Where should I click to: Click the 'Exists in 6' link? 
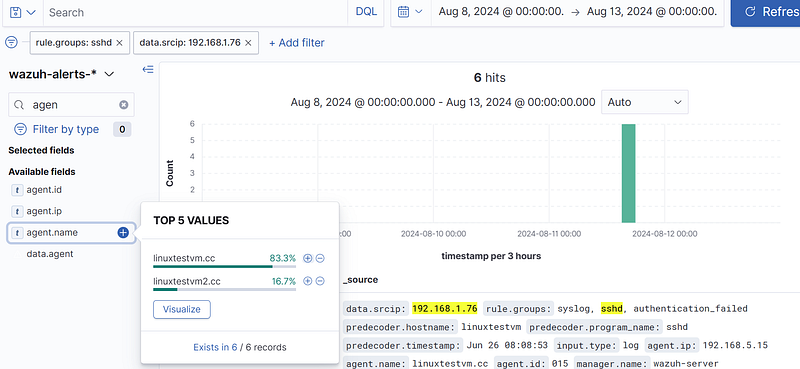tap(215, 347)
